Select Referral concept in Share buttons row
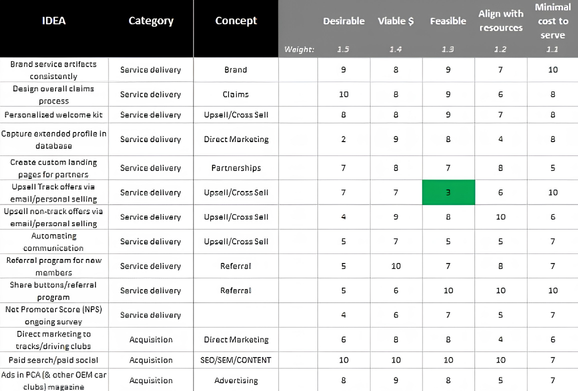The height and width of the screenshot is (391, 578). point(236,290)
